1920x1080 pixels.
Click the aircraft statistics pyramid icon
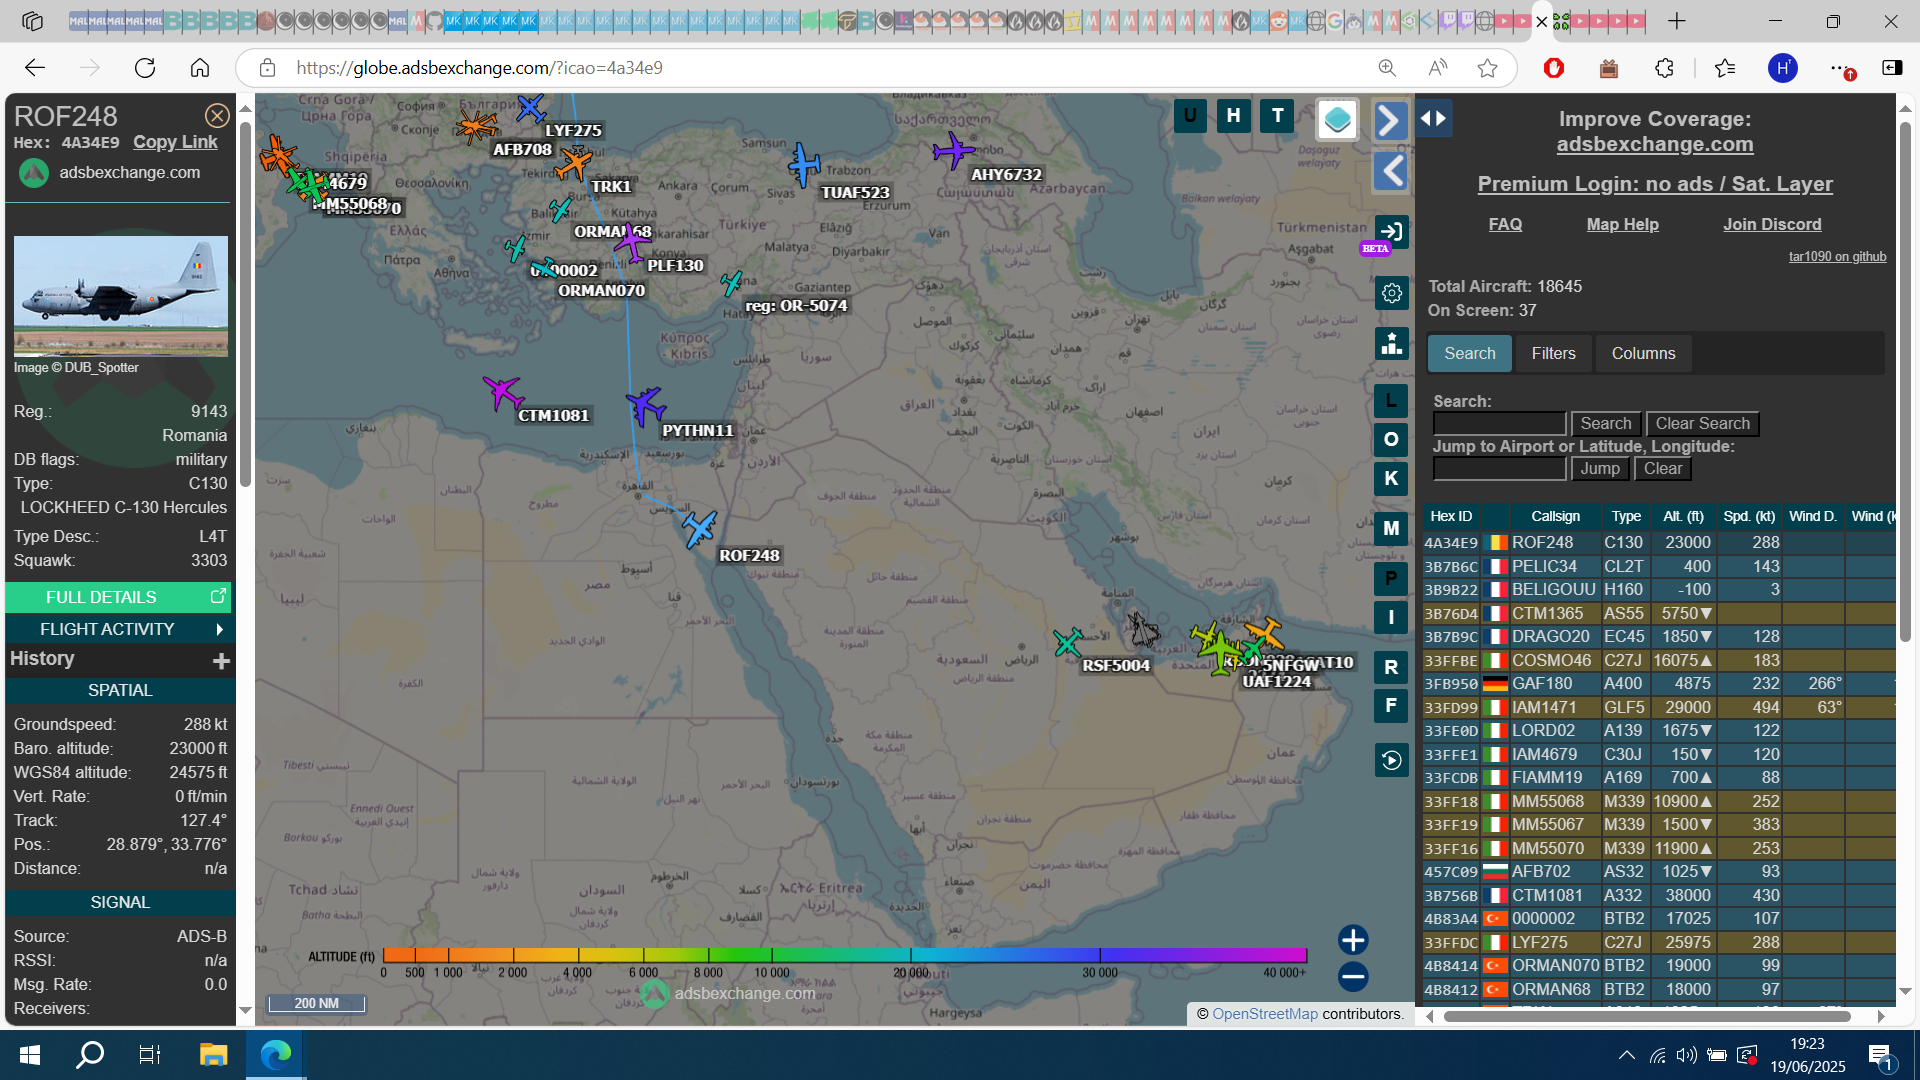1391,344
